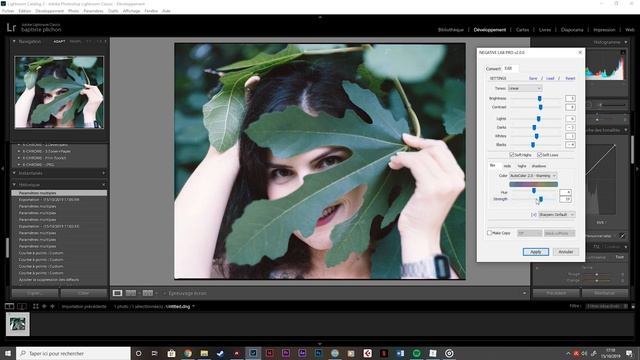Click the Reset settings link
This screenshot has height=360, width=640.
coord(570,78)
